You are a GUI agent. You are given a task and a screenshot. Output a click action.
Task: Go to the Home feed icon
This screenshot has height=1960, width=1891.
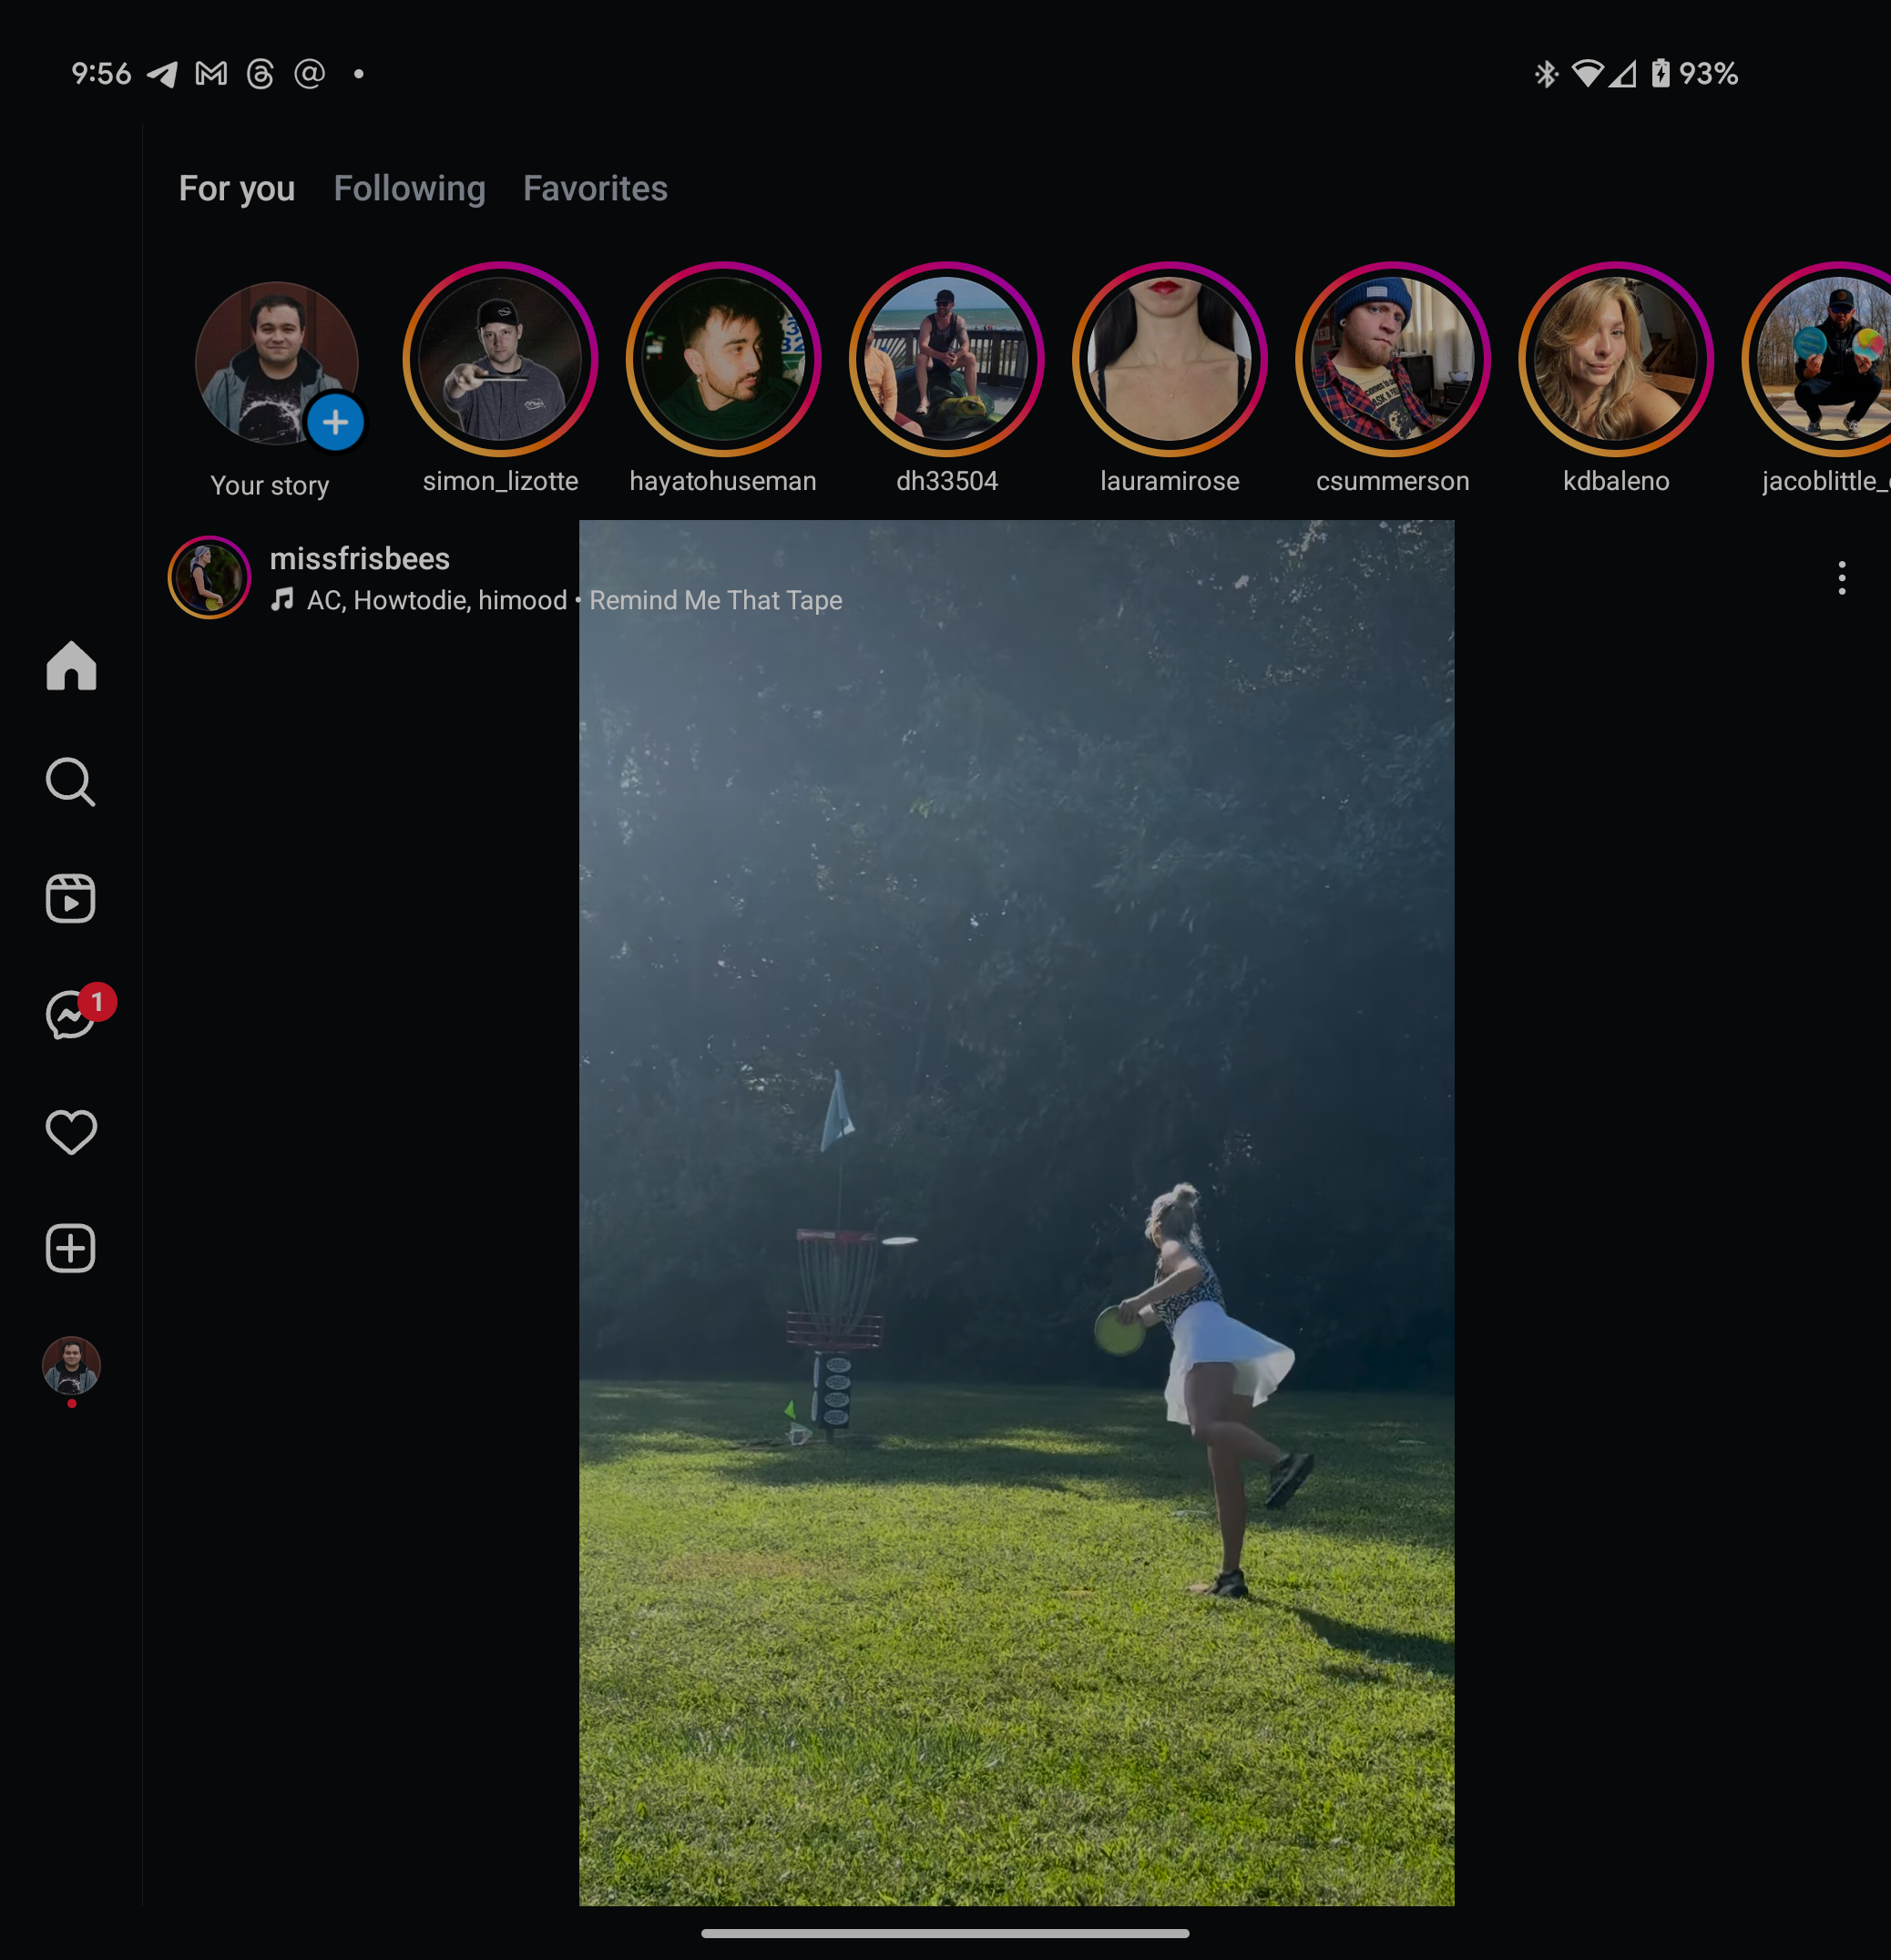tap(71, 666)
